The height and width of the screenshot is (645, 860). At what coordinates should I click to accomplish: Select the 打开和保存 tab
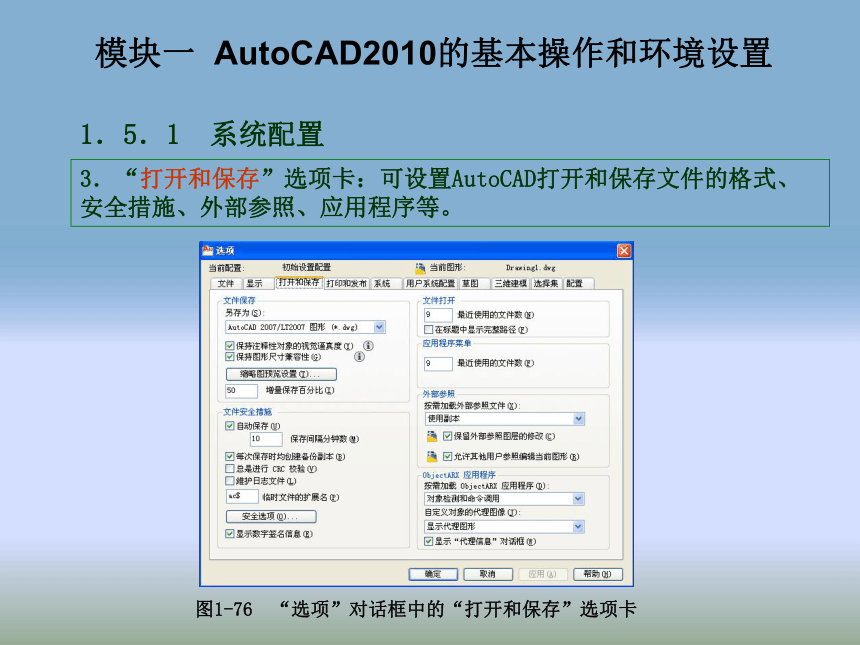[x=299, y=282]
